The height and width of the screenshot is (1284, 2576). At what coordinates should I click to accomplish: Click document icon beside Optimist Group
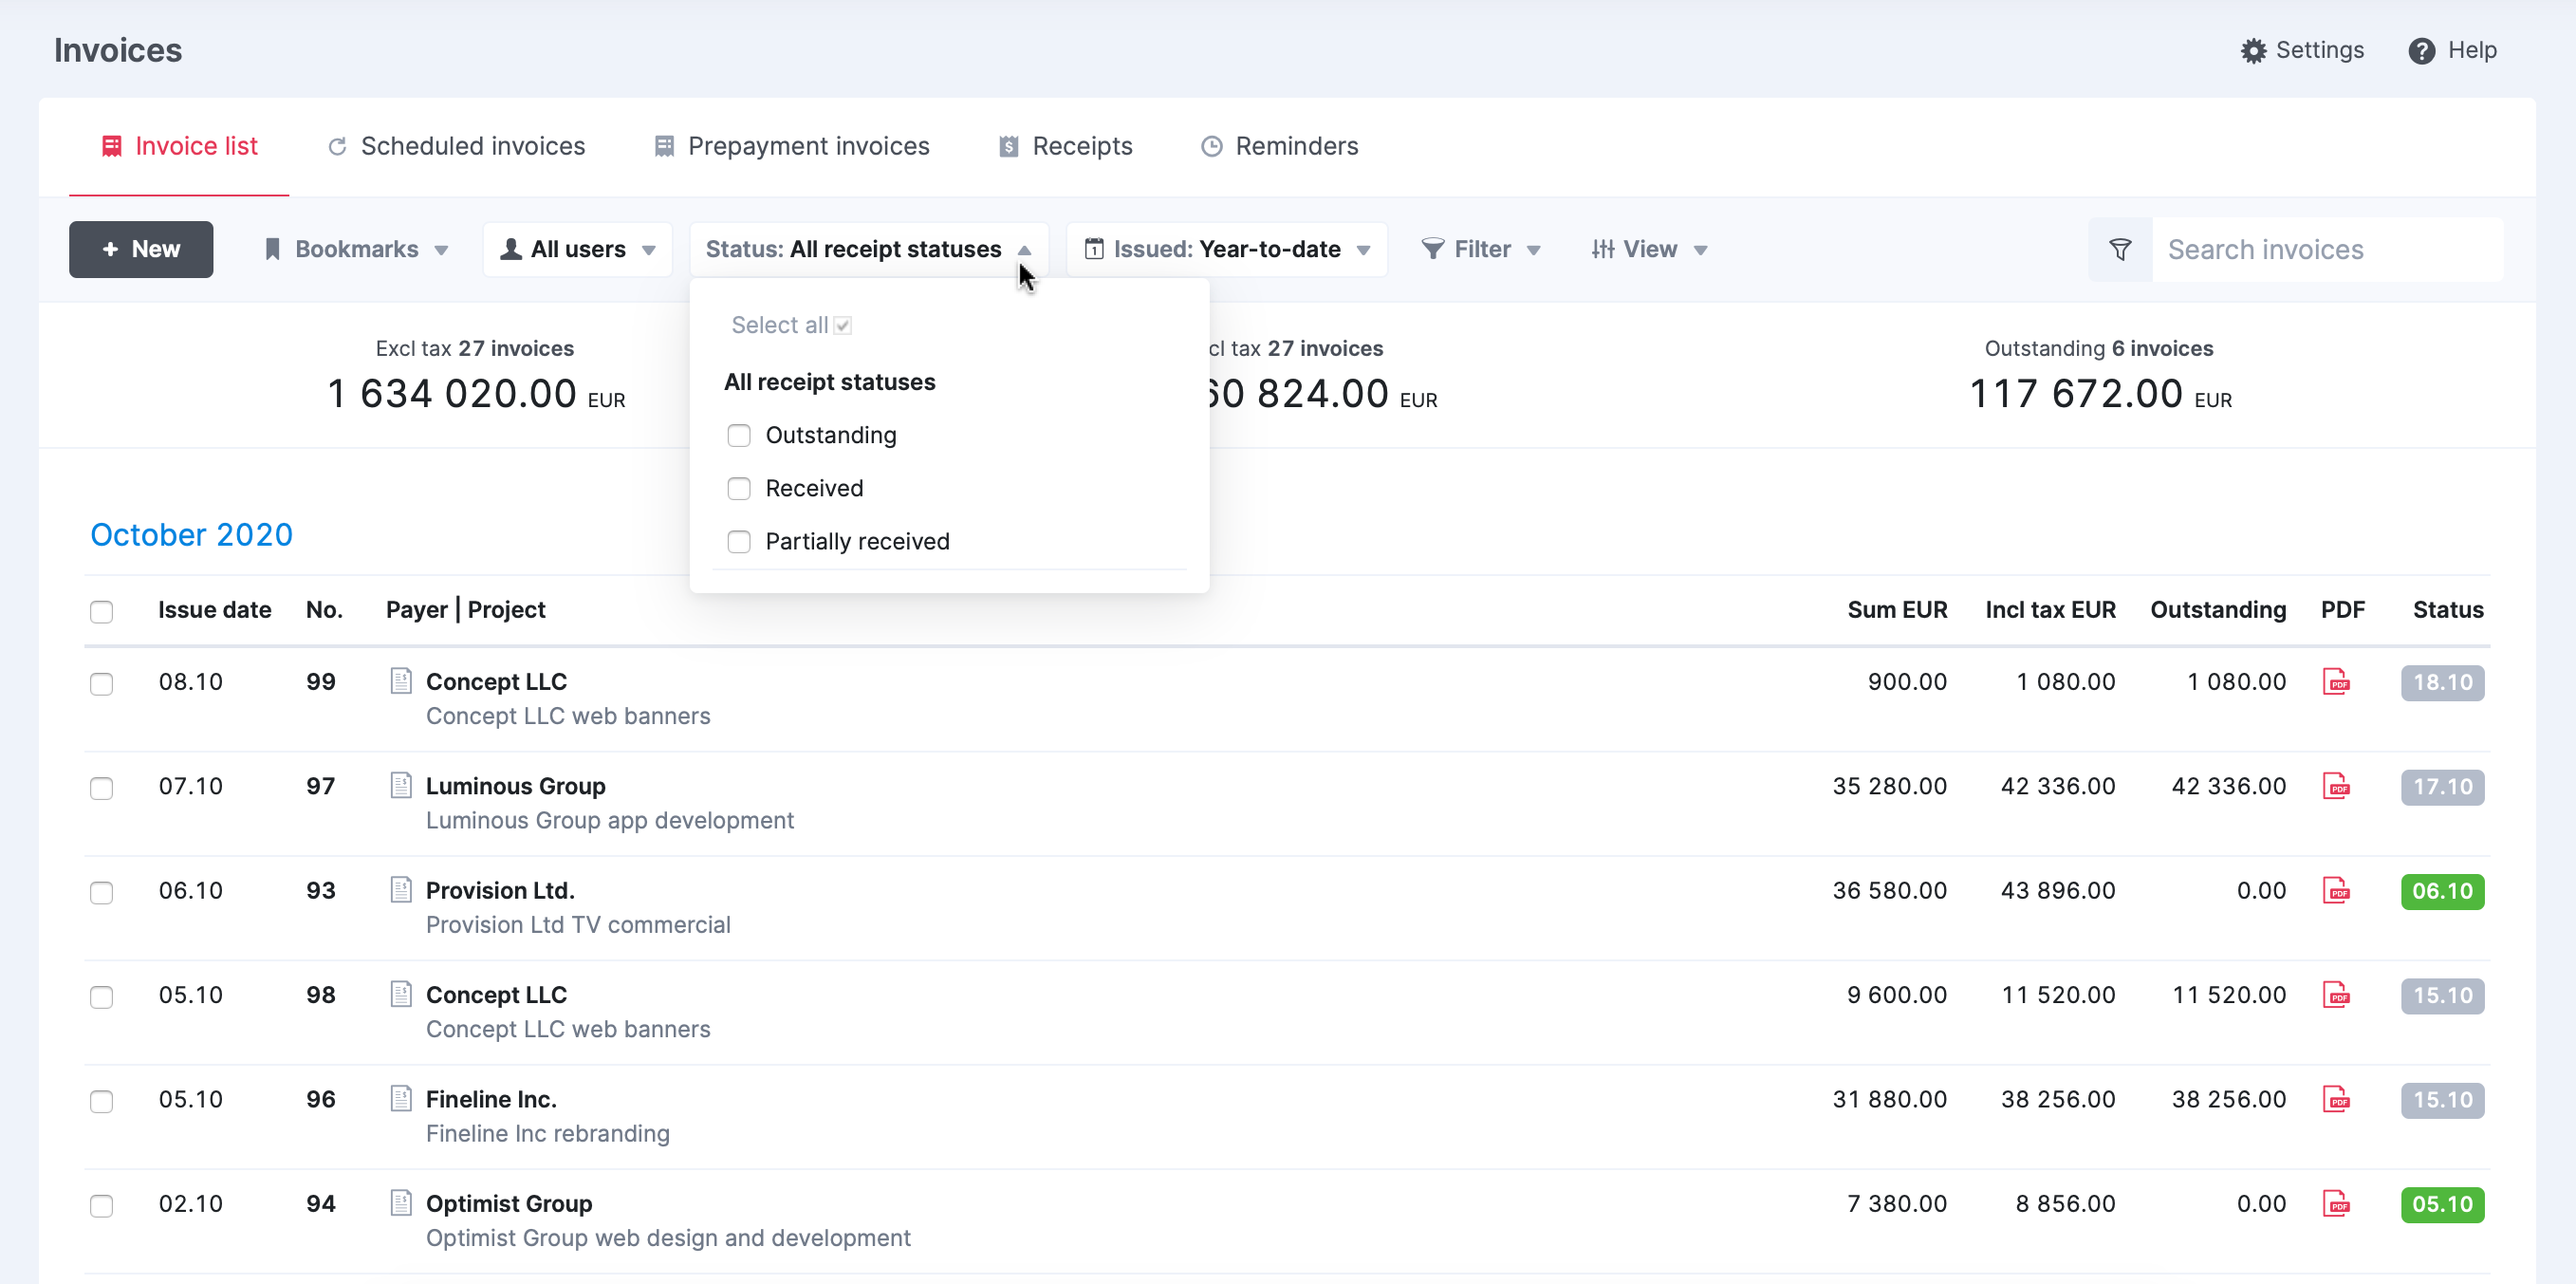tap(401, 1202)
